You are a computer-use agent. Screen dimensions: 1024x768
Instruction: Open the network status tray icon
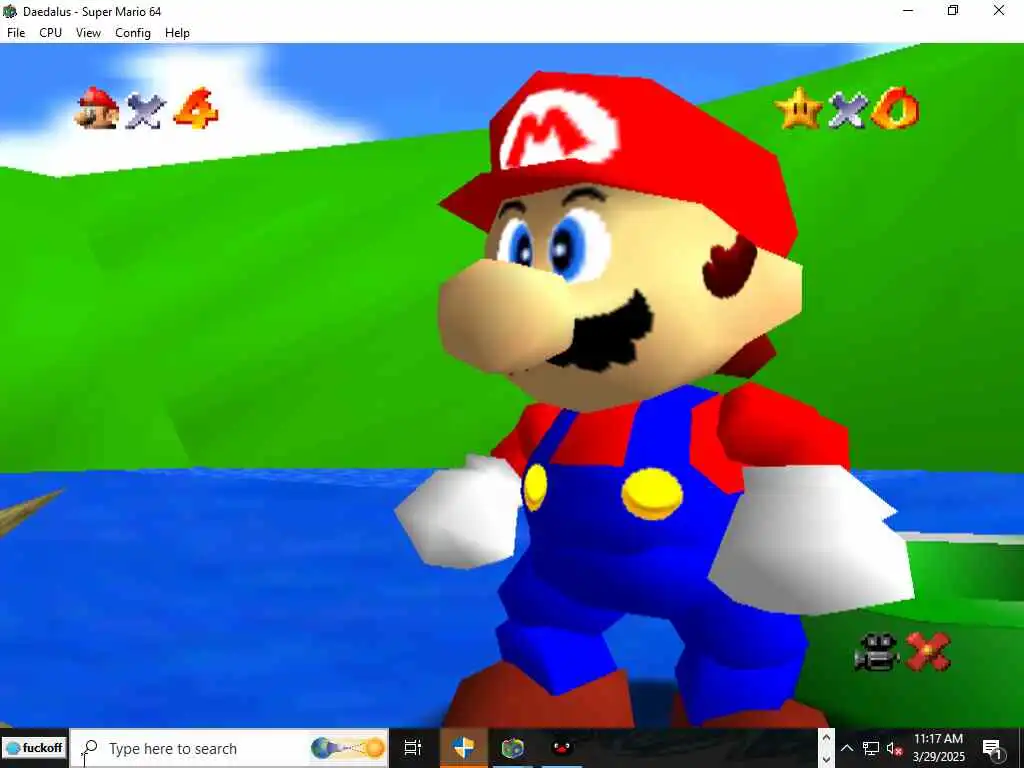[871, 748]
